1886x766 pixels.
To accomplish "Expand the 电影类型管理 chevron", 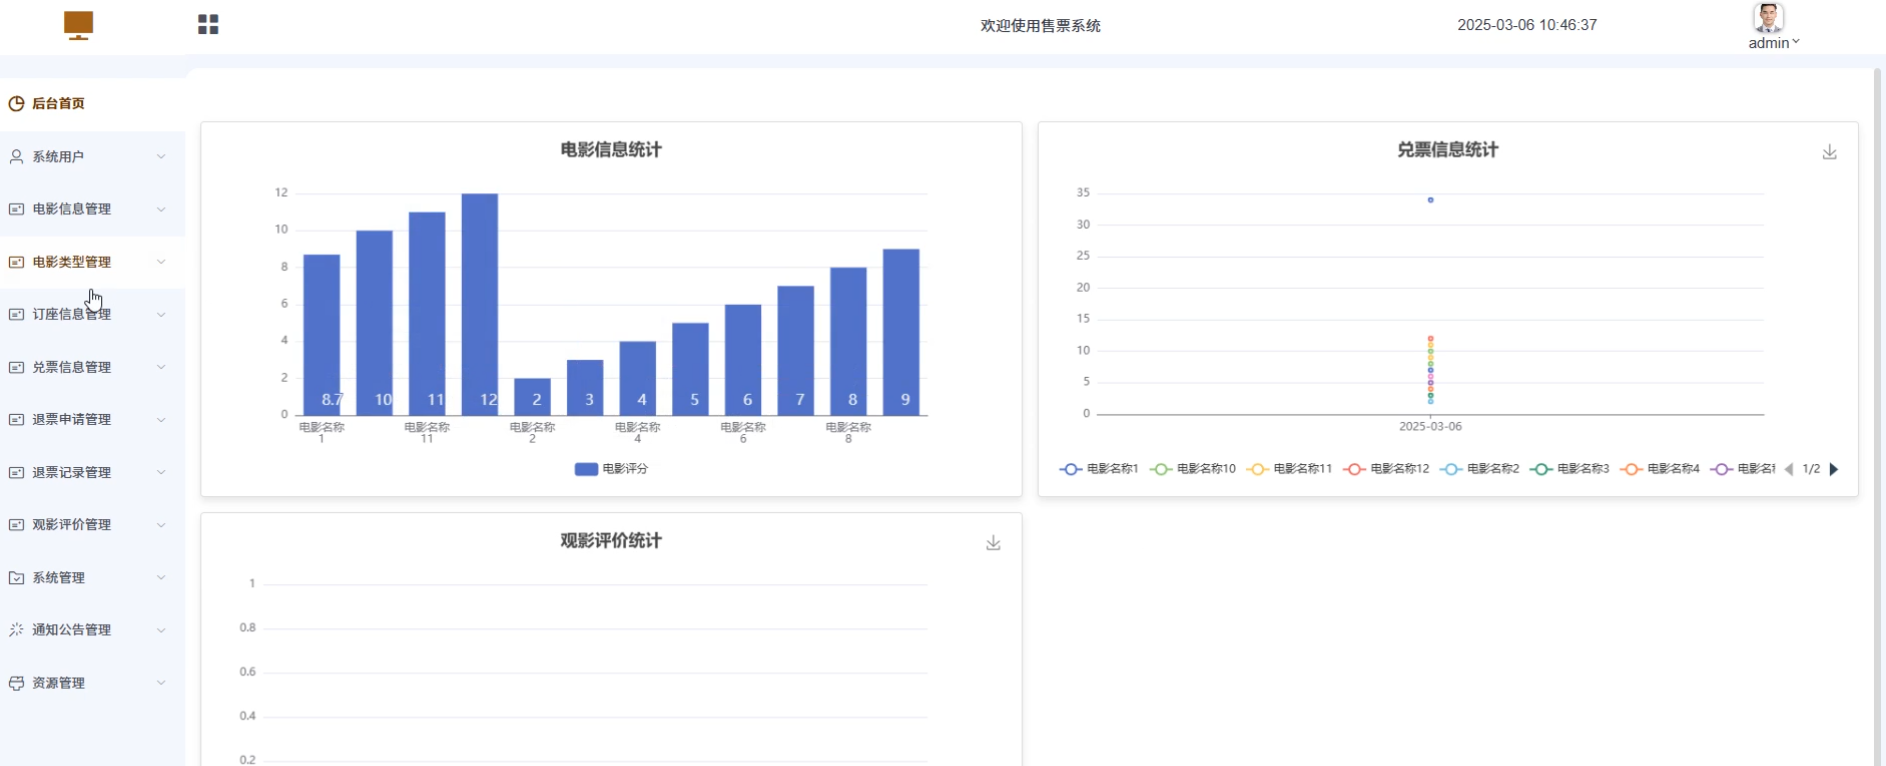I will click(x=161, y=262).
